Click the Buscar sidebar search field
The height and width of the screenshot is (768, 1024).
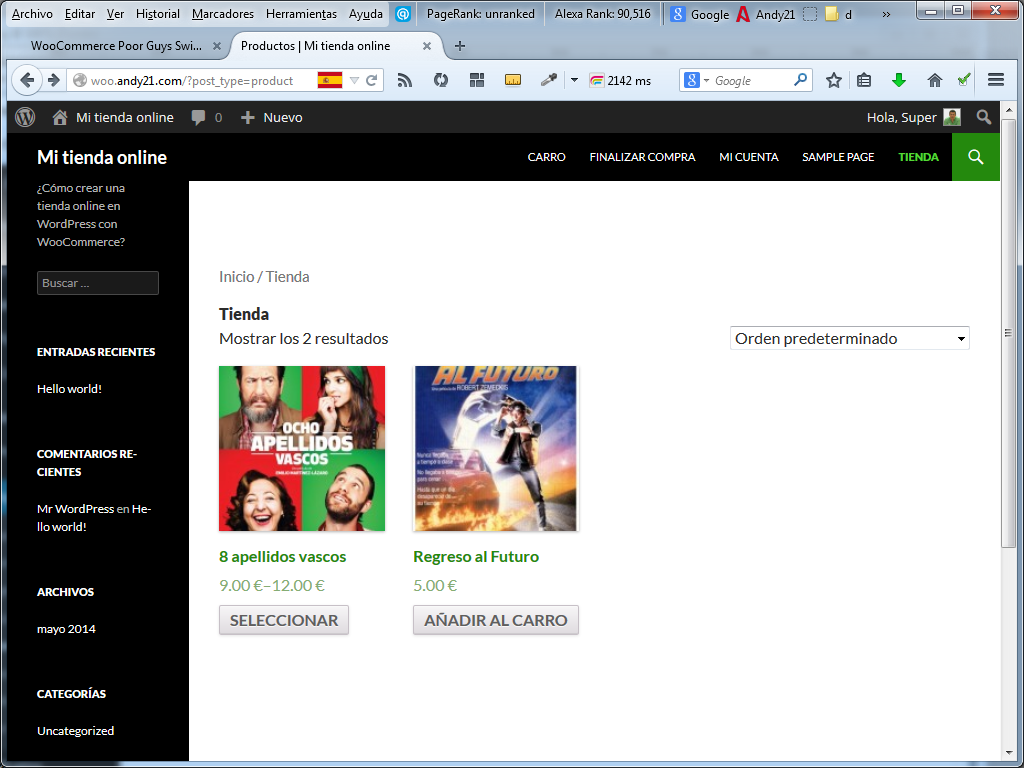[98, 283]
